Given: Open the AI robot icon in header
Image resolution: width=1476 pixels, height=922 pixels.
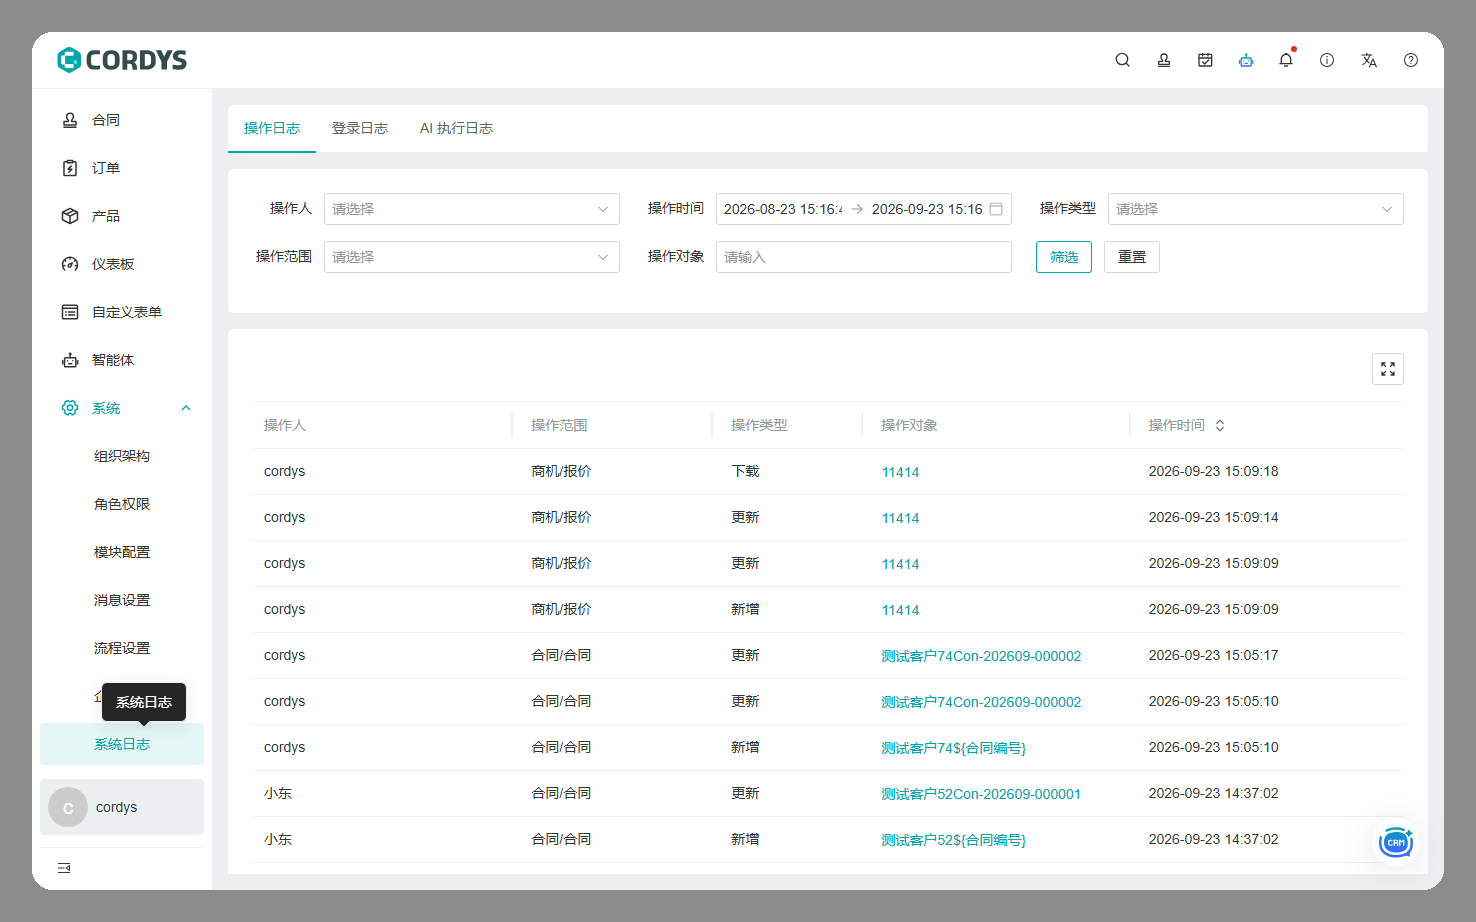Looking at the screenshot, I should [1246, 60].
